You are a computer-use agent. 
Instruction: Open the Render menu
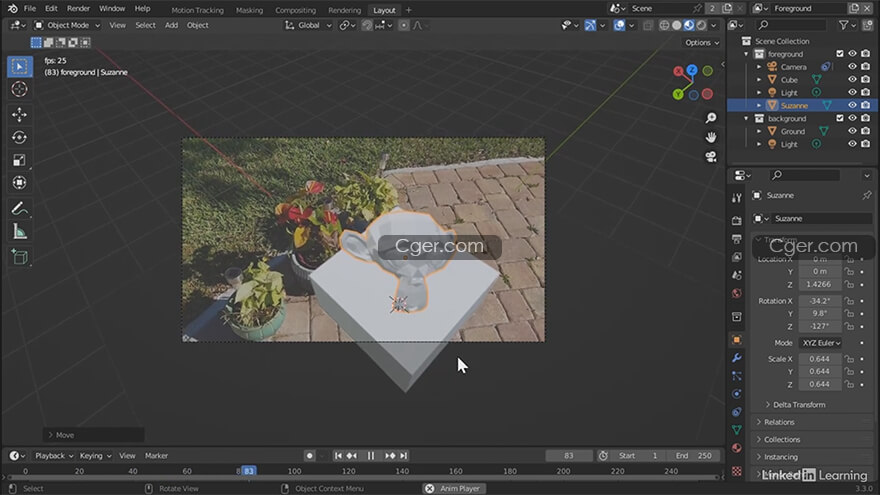tap(78, 8)
